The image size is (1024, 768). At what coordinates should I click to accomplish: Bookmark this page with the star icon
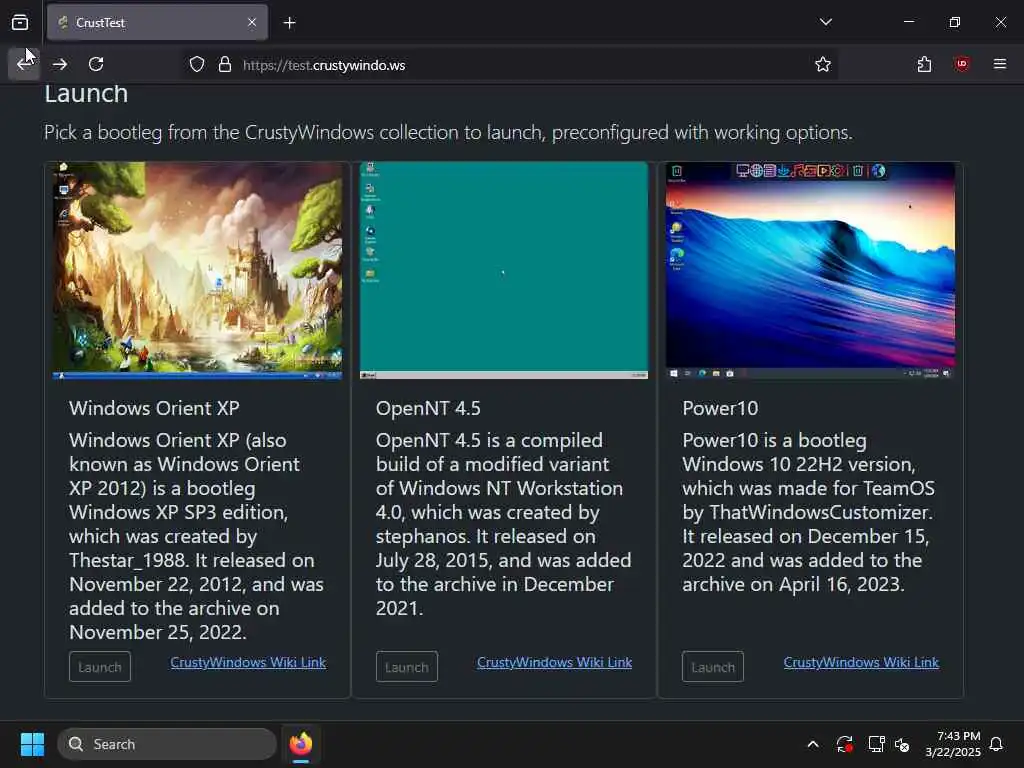coord(823,65)
